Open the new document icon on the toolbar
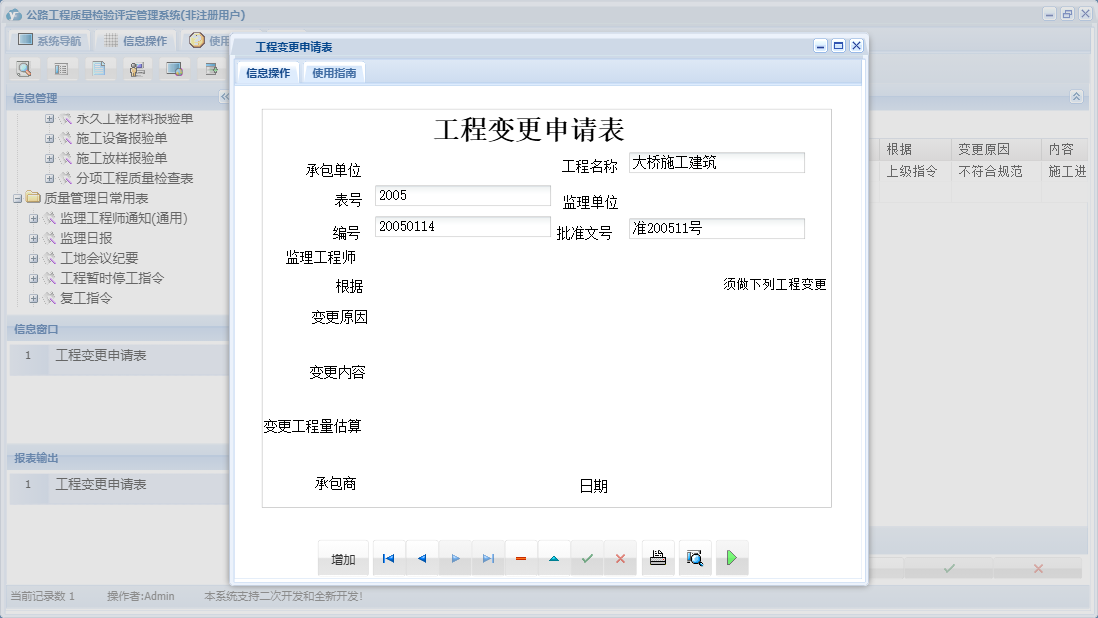 pyautogui.click(x=99, y=68)
